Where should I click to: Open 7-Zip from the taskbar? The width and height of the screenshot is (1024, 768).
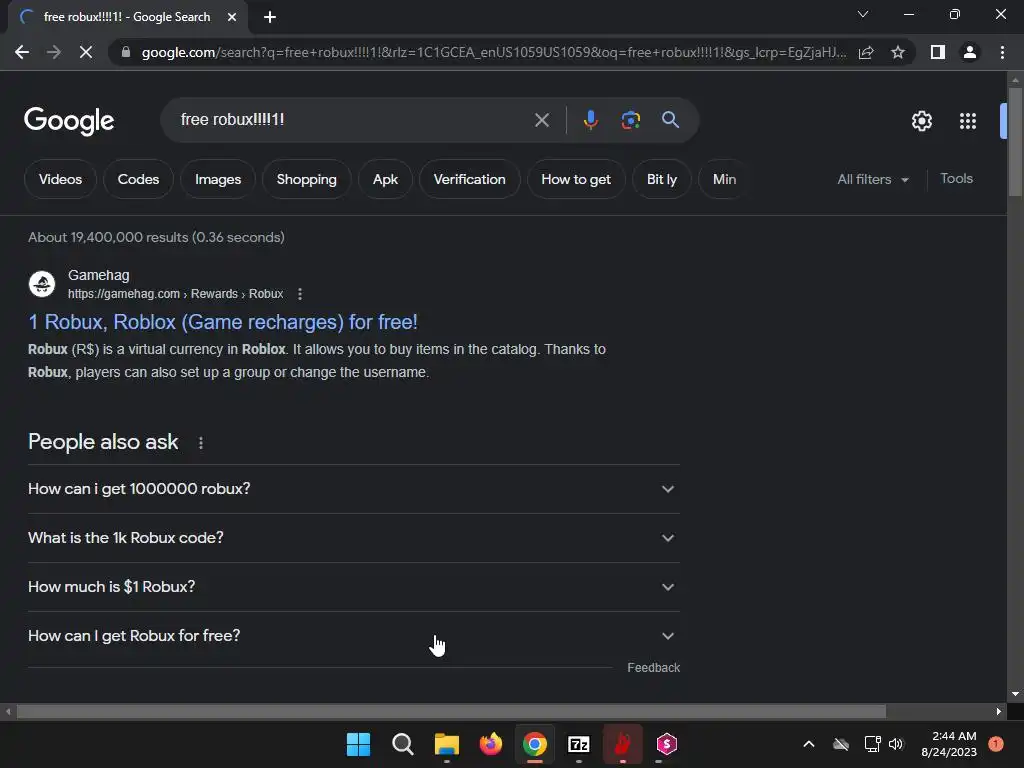(579, 744)
